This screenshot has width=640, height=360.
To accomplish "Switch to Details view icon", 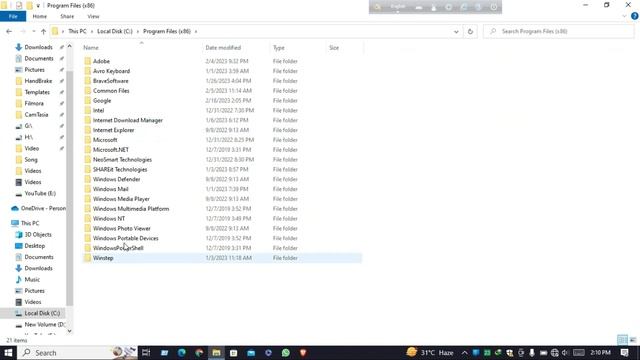I will (x=622, y=340).
